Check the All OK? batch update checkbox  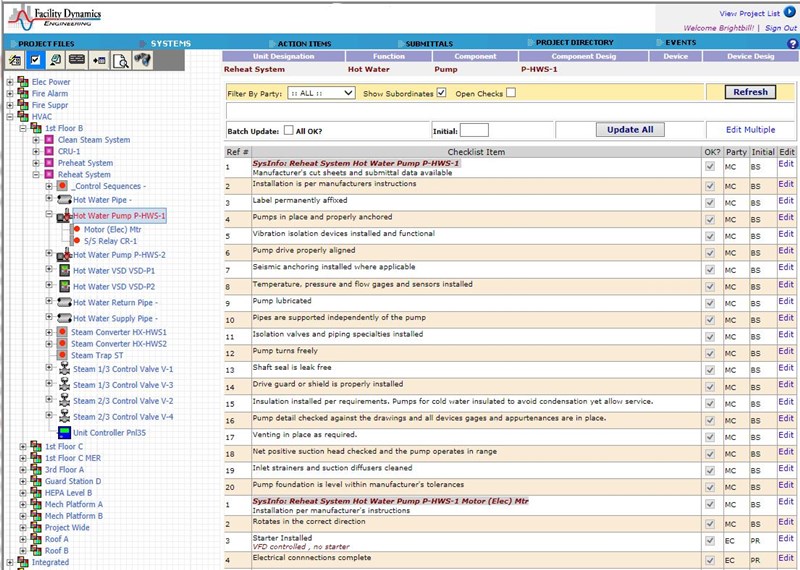(288, 130)
